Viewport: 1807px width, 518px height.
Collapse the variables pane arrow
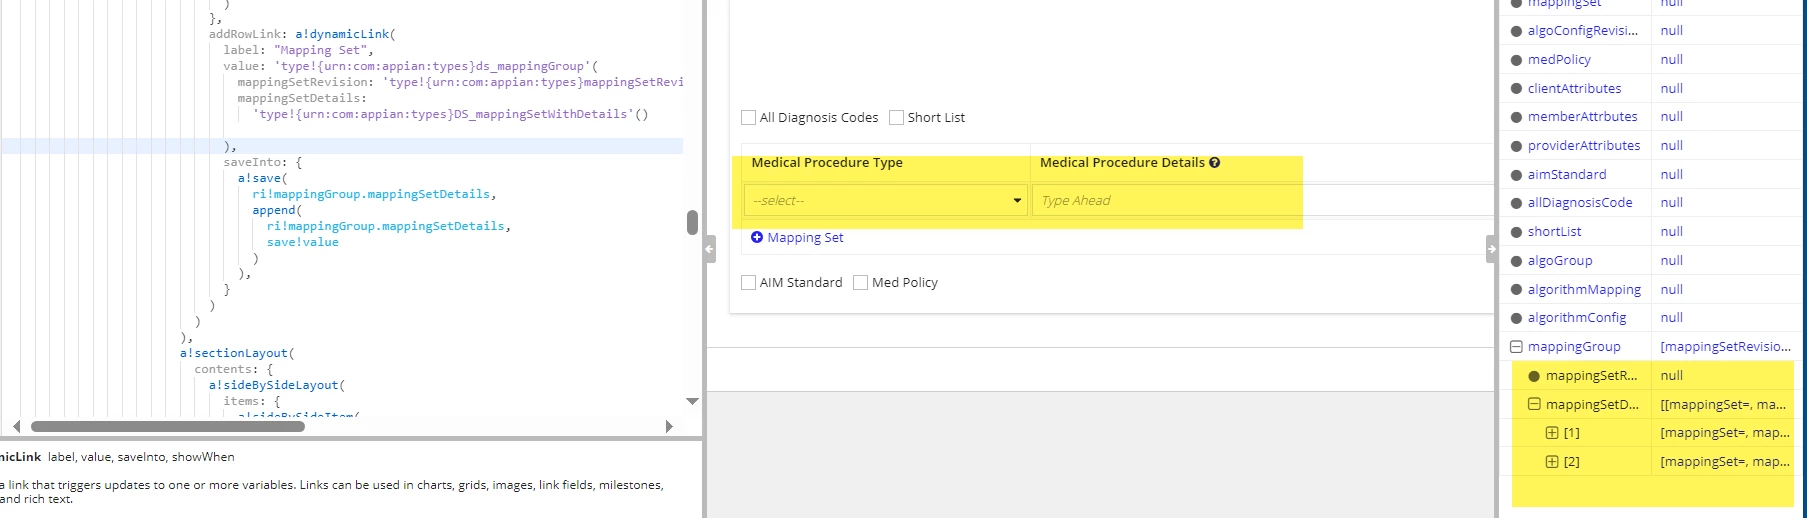1491,248
